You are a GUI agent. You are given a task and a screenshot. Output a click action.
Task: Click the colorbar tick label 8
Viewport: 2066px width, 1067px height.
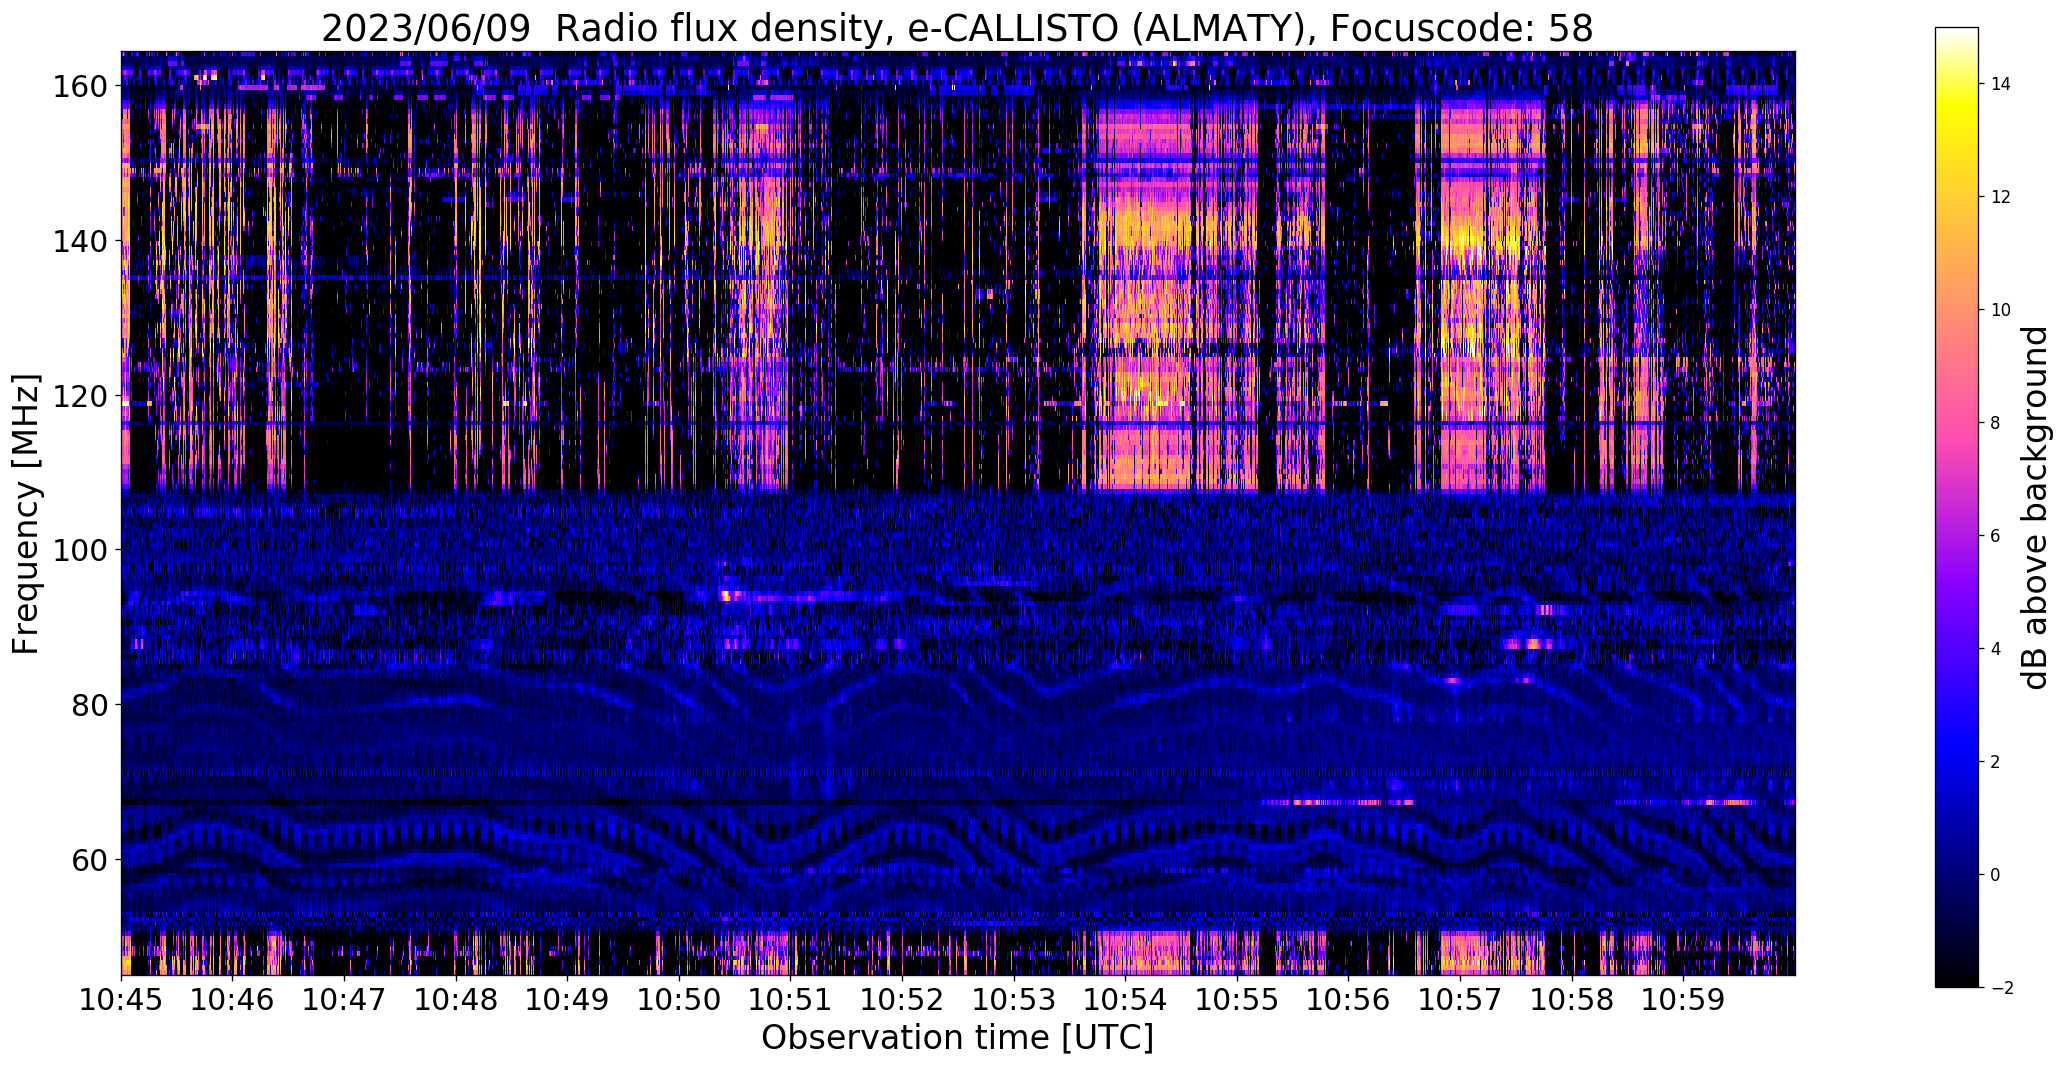pos(1996,423)
